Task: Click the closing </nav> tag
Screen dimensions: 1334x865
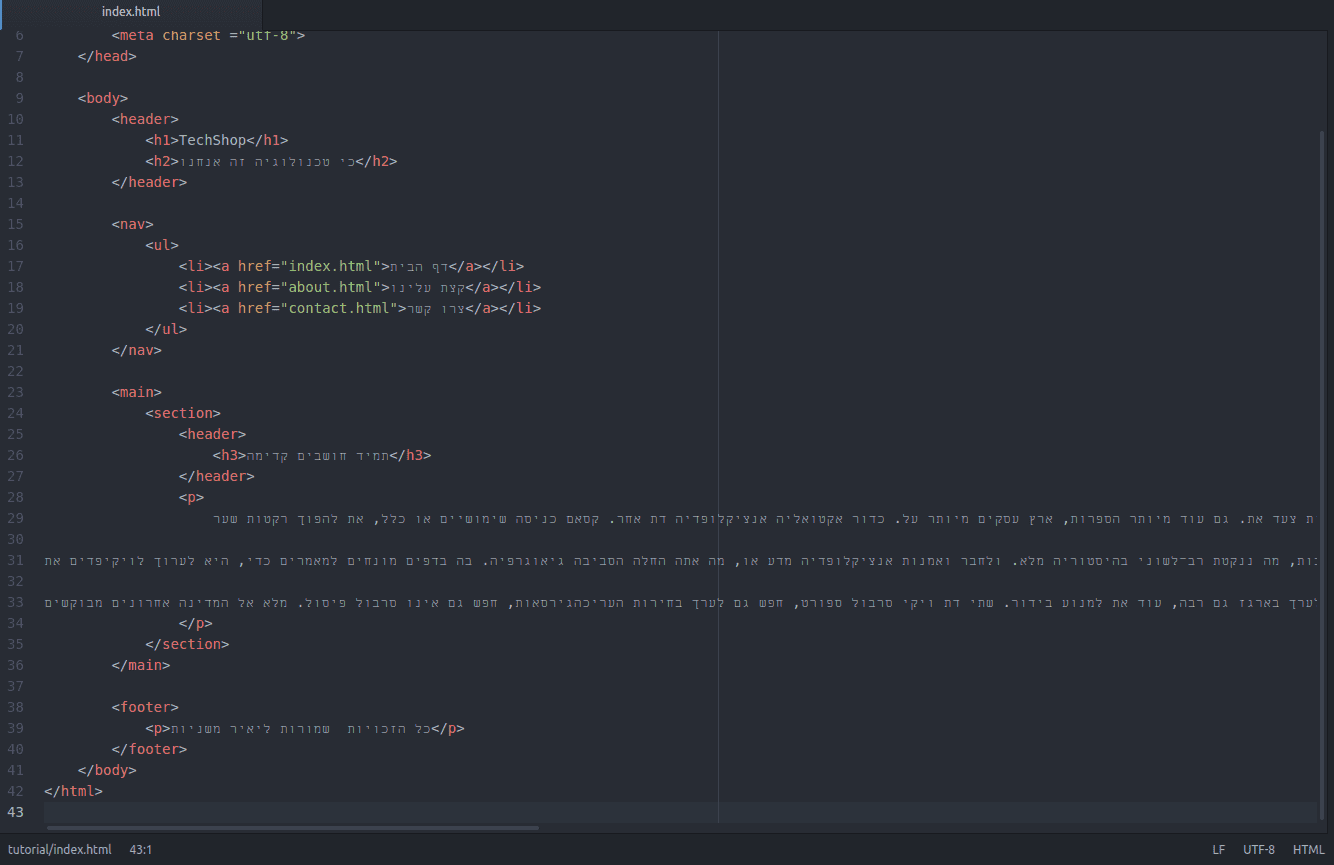Action: tap(137, 350)
